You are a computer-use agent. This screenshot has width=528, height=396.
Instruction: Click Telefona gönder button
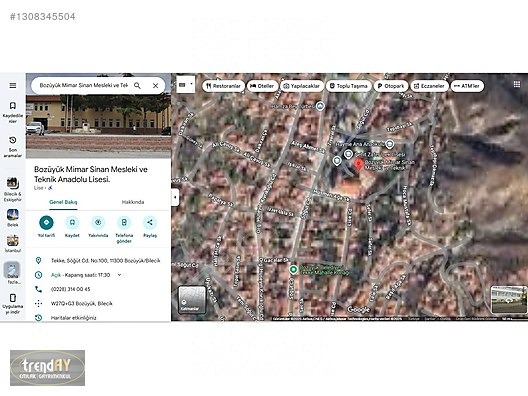pyautogui.click(x=124, y=230)
